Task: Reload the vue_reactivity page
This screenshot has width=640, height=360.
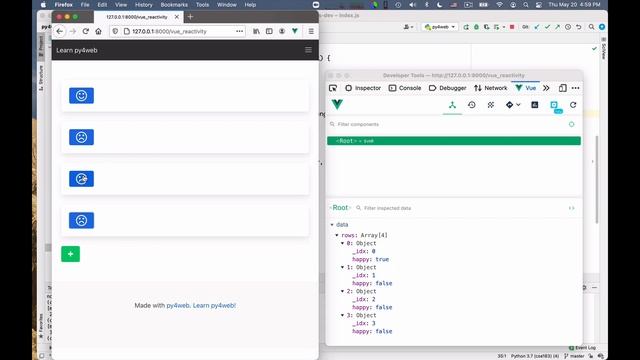Action: pyautogui.click(x=86, y=31)
